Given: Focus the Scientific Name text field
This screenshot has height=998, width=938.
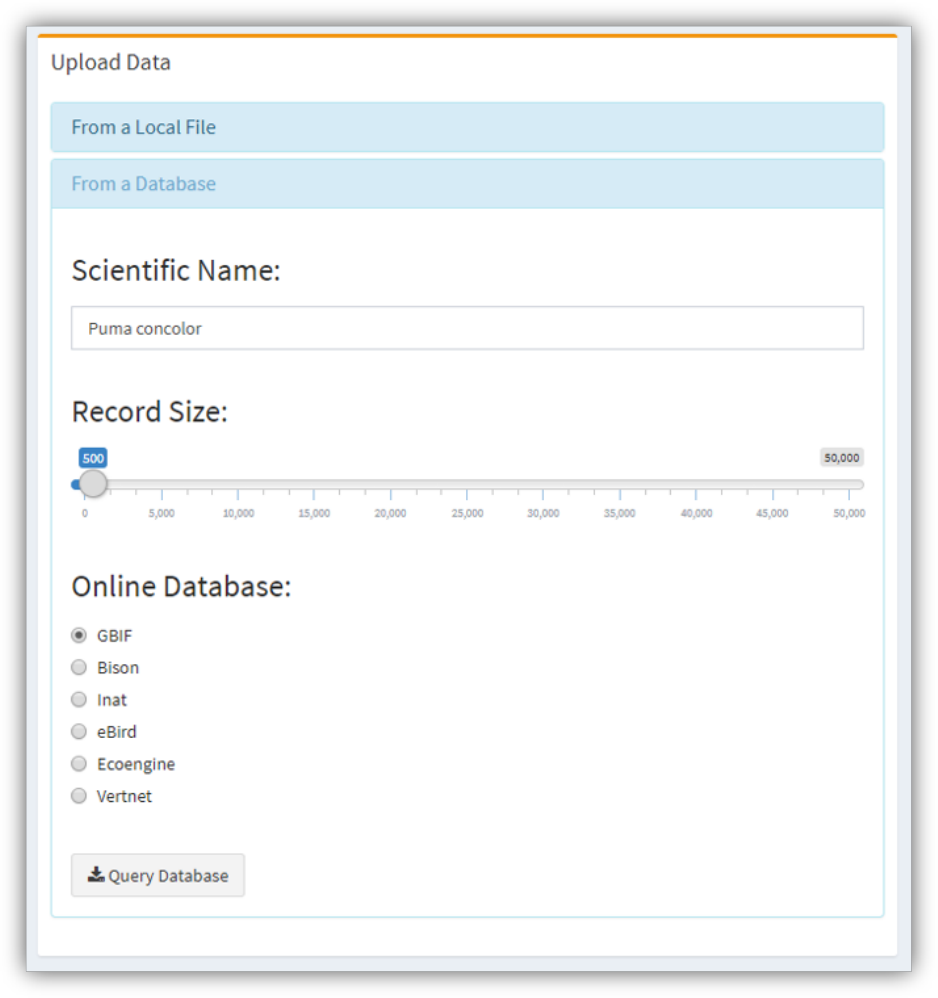Looking at the screenshot, I should pyautogui.click(x=467, y=328).
